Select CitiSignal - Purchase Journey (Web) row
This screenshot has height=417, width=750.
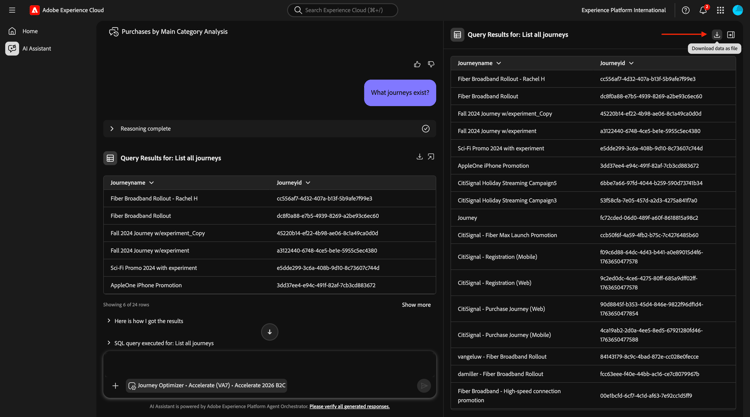pyautogui.click(x=593, y=309)
